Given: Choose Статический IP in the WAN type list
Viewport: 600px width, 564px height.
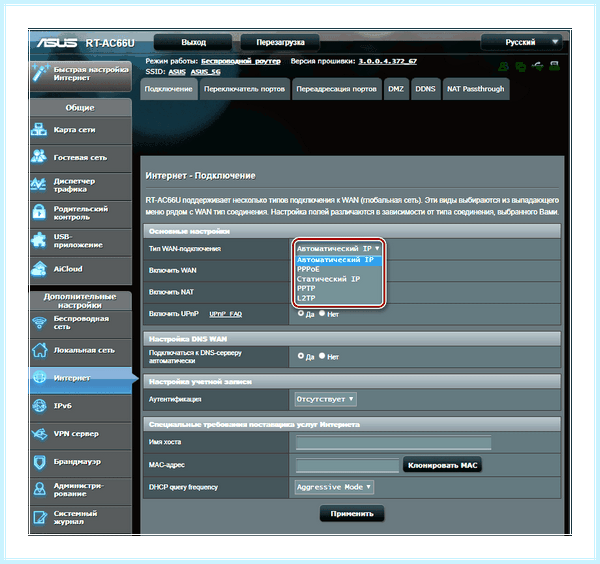Looking at the screenshot, I should coord(339,279).
